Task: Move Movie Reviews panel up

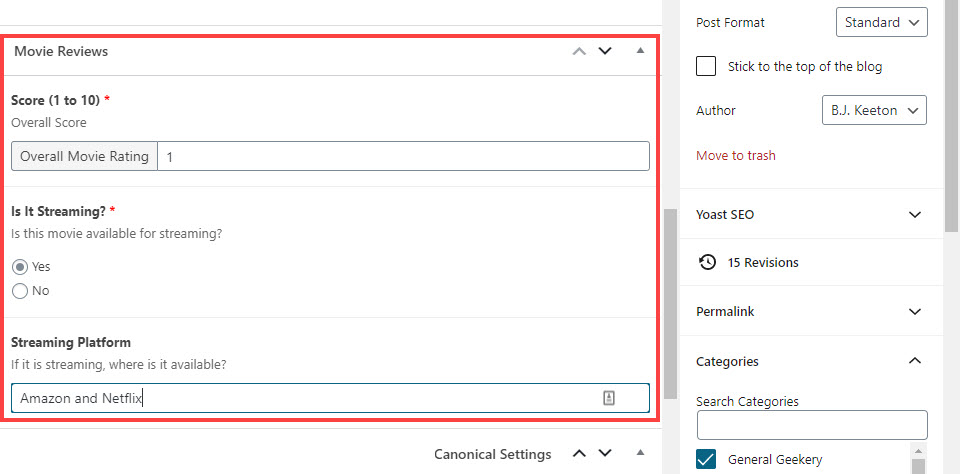Action: (x=579, y=51)
